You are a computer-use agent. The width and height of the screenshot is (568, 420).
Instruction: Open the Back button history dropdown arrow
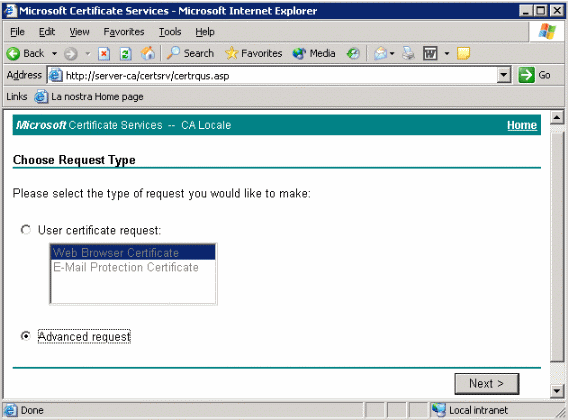point(54,54)
